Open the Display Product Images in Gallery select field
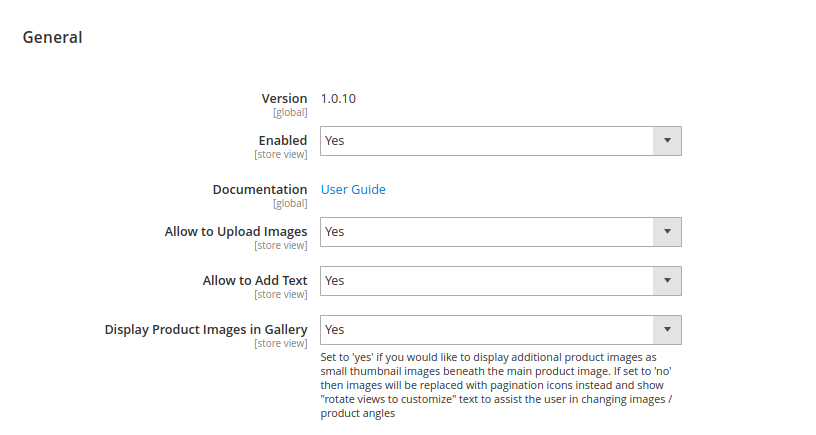Viewport: 816px width, 435px height. pyautogui.click(x=501, y=329)
